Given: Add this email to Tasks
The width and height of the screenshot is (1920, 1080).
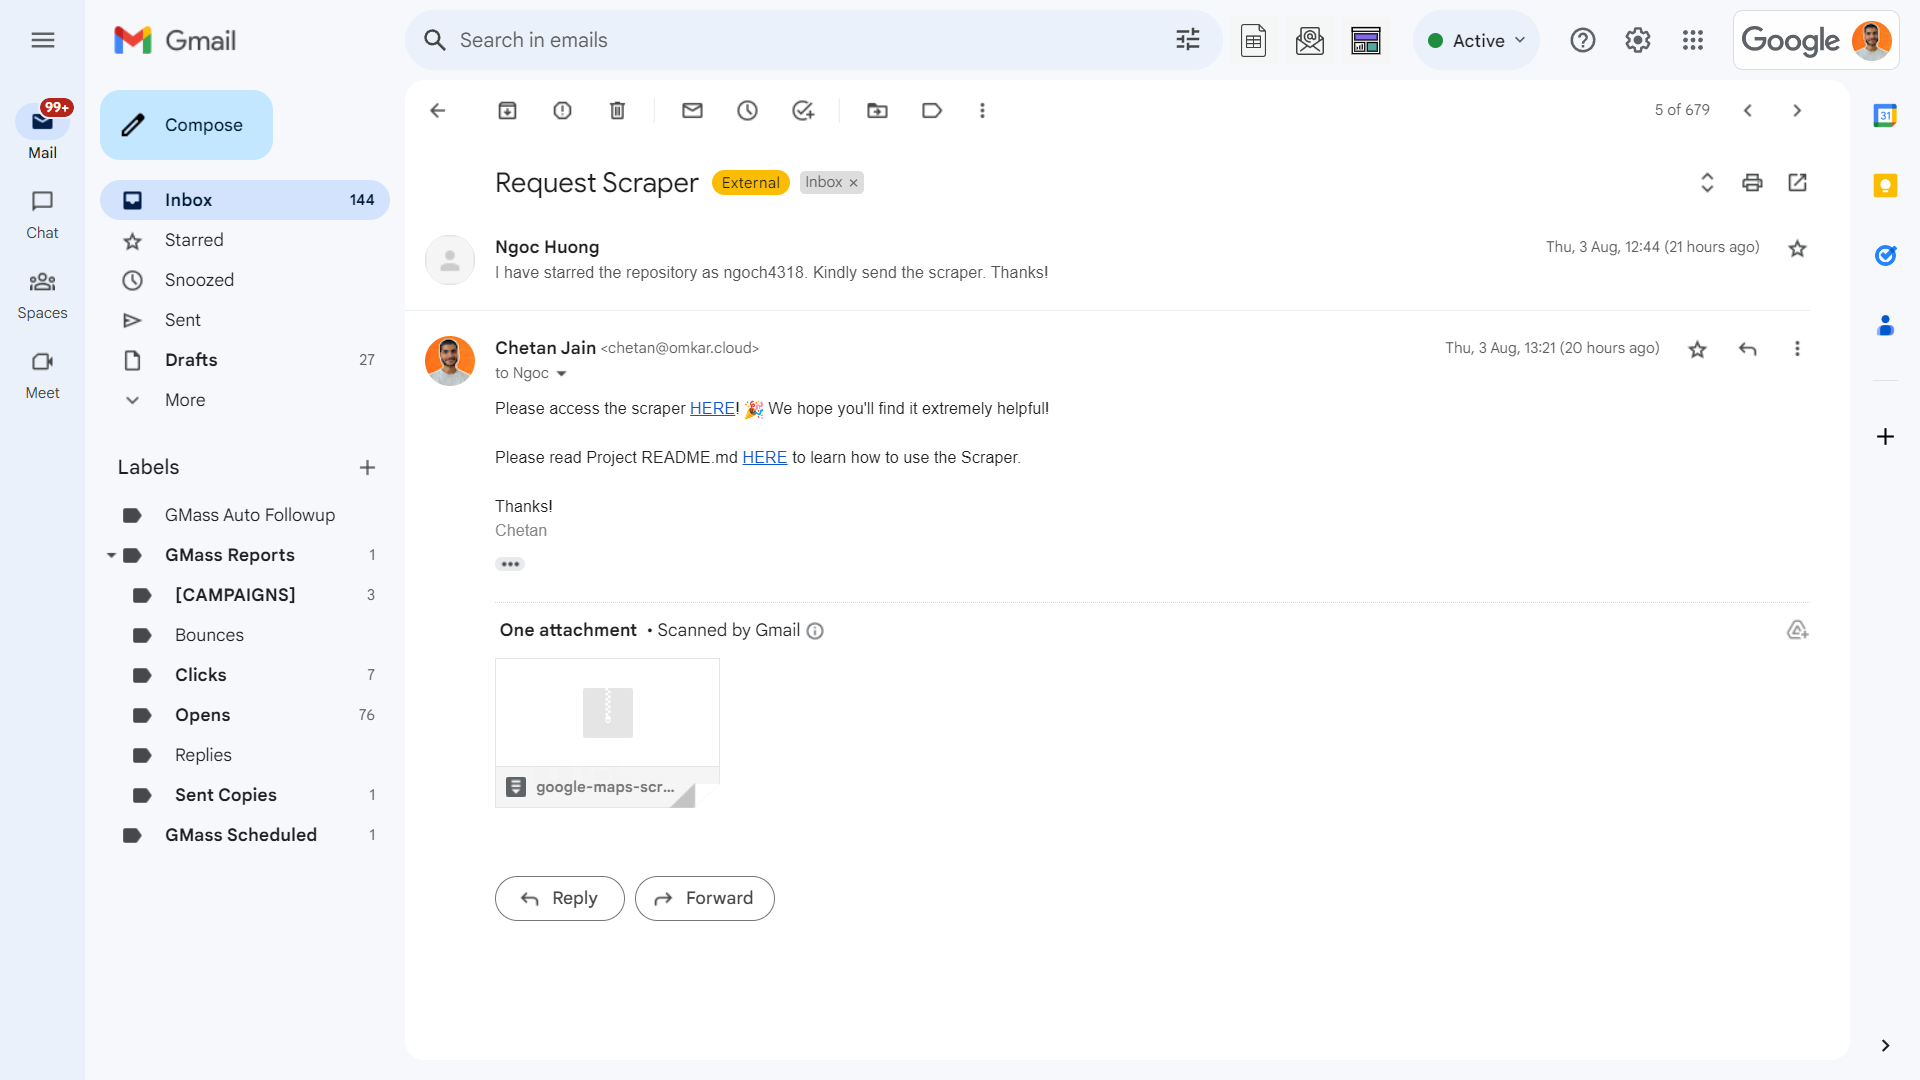Looking at the screenshot, I should 802,111.
